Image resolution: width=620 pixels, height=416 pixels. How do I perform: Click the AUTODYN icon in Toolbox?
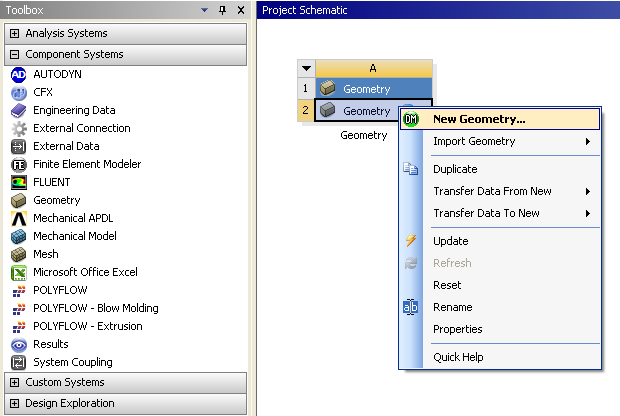pyautogui.click(x=19, y=74)
